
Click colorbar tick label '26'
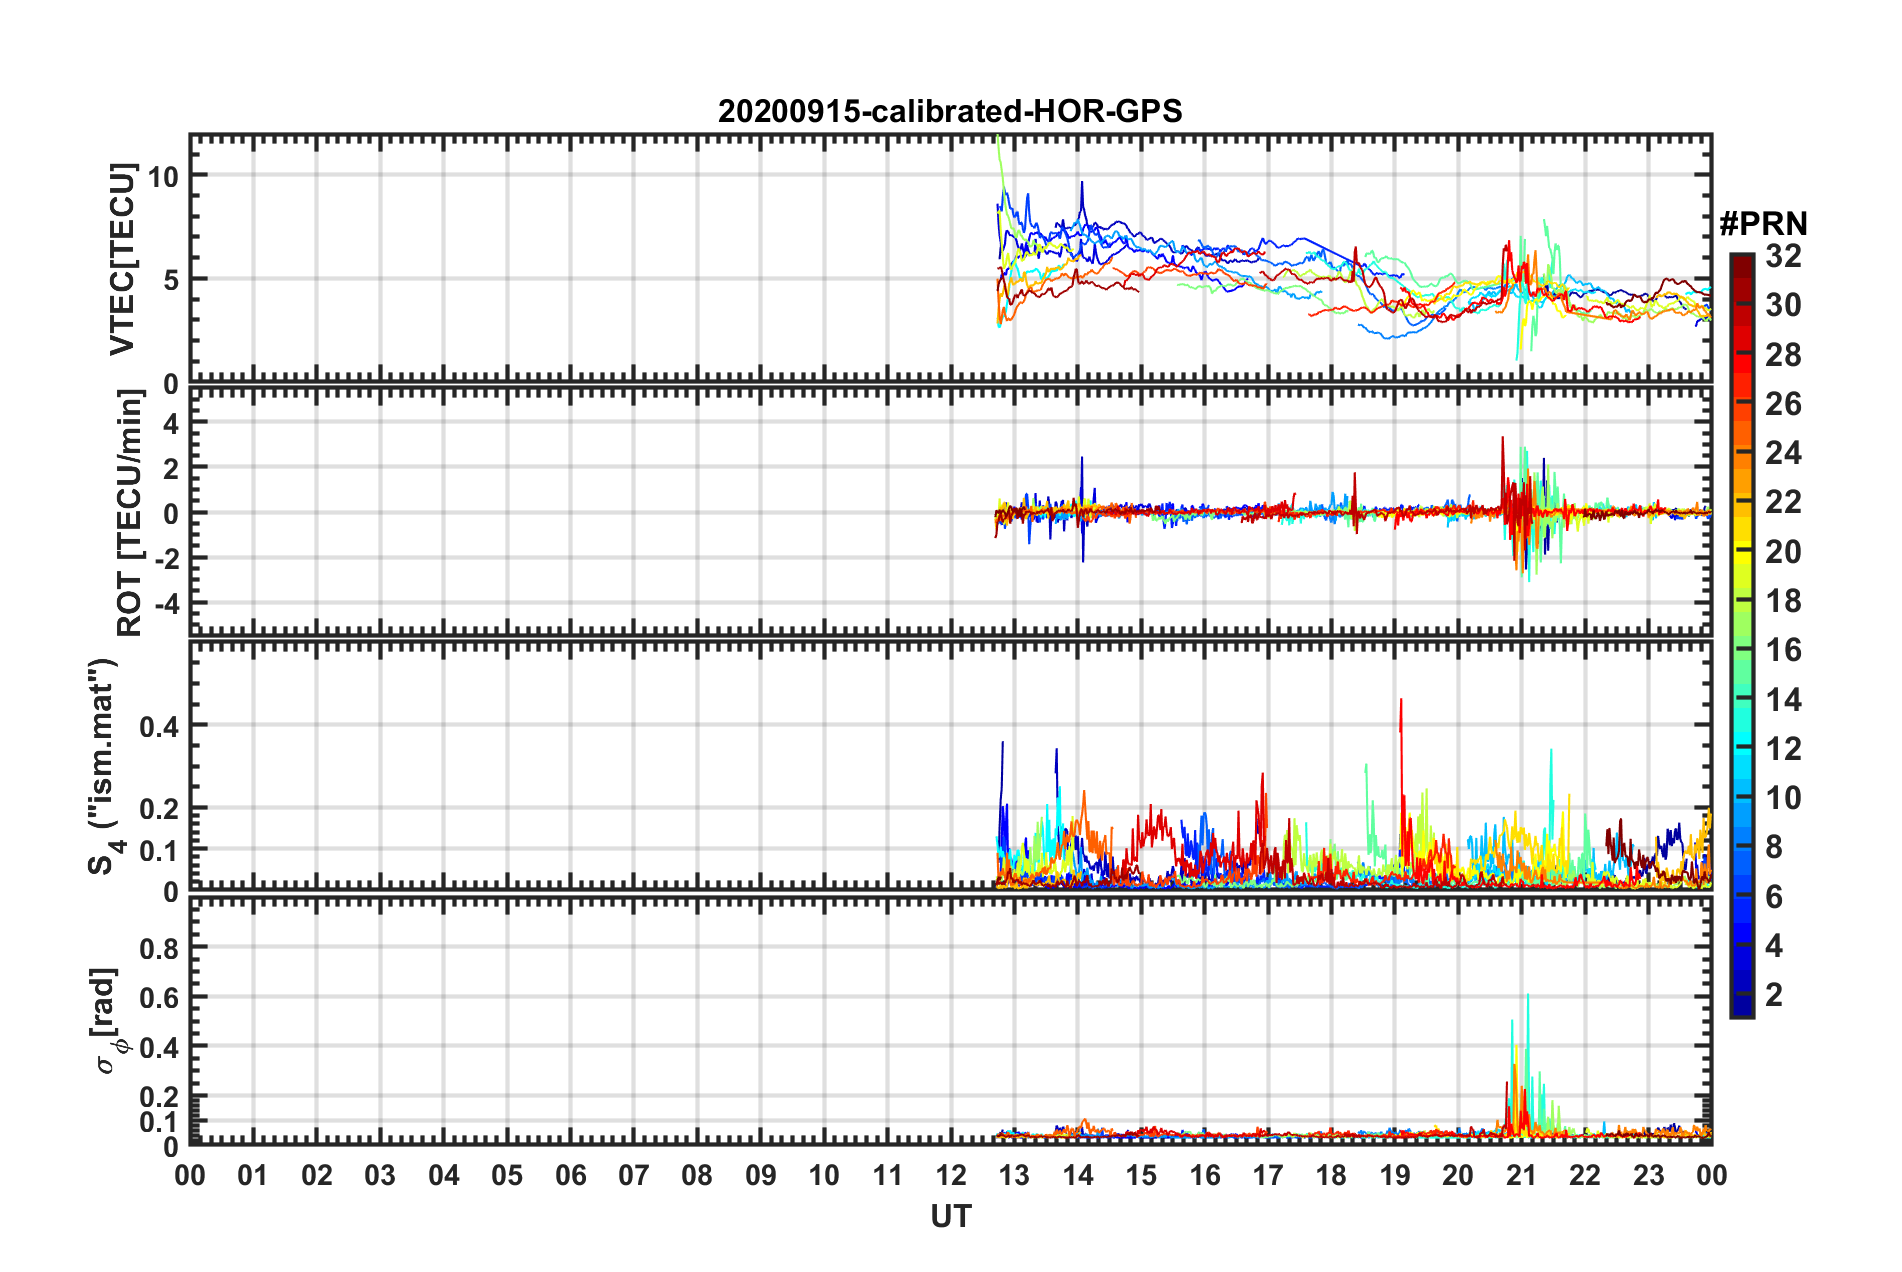tap(1783, 404)
